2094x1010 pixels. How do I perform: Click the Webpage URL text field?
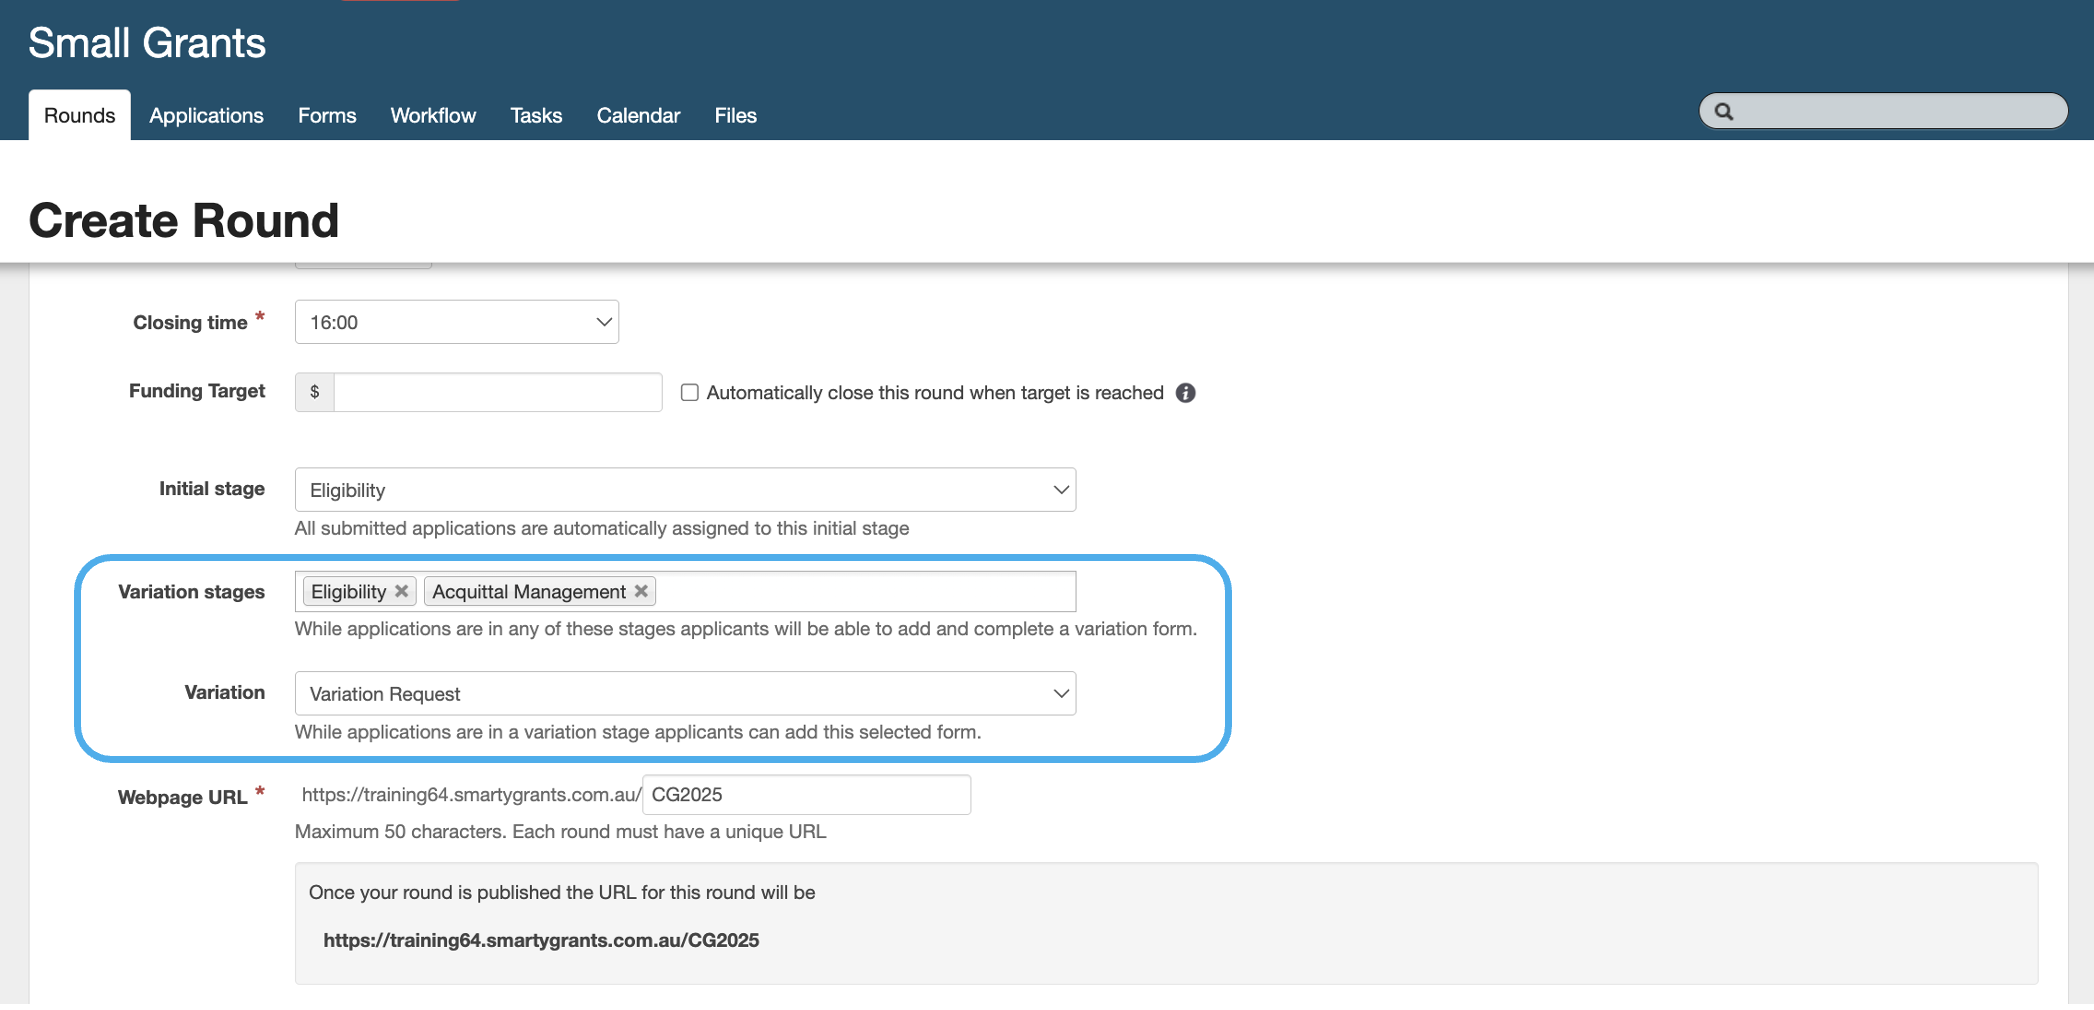coord(806,795)
